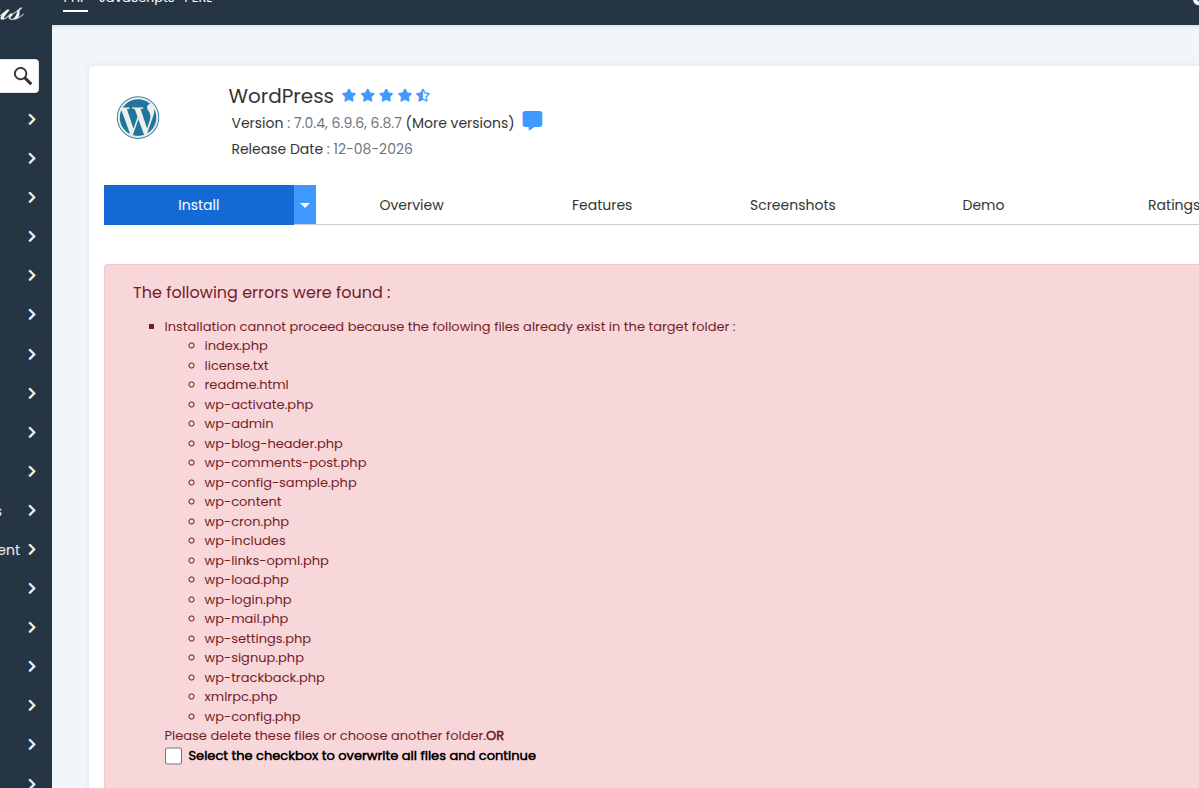Click the half-filled fifth rating star
1199x788 pixels.
point(423,96)
